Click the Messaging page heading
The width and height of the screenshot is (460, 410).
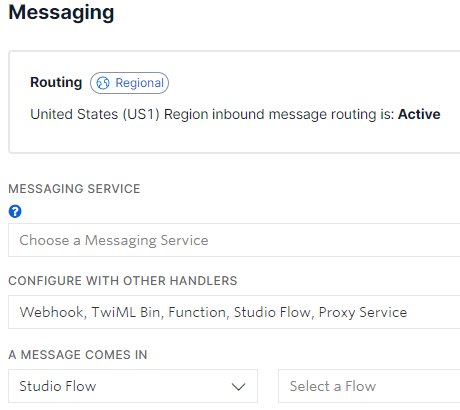point(61,13)
